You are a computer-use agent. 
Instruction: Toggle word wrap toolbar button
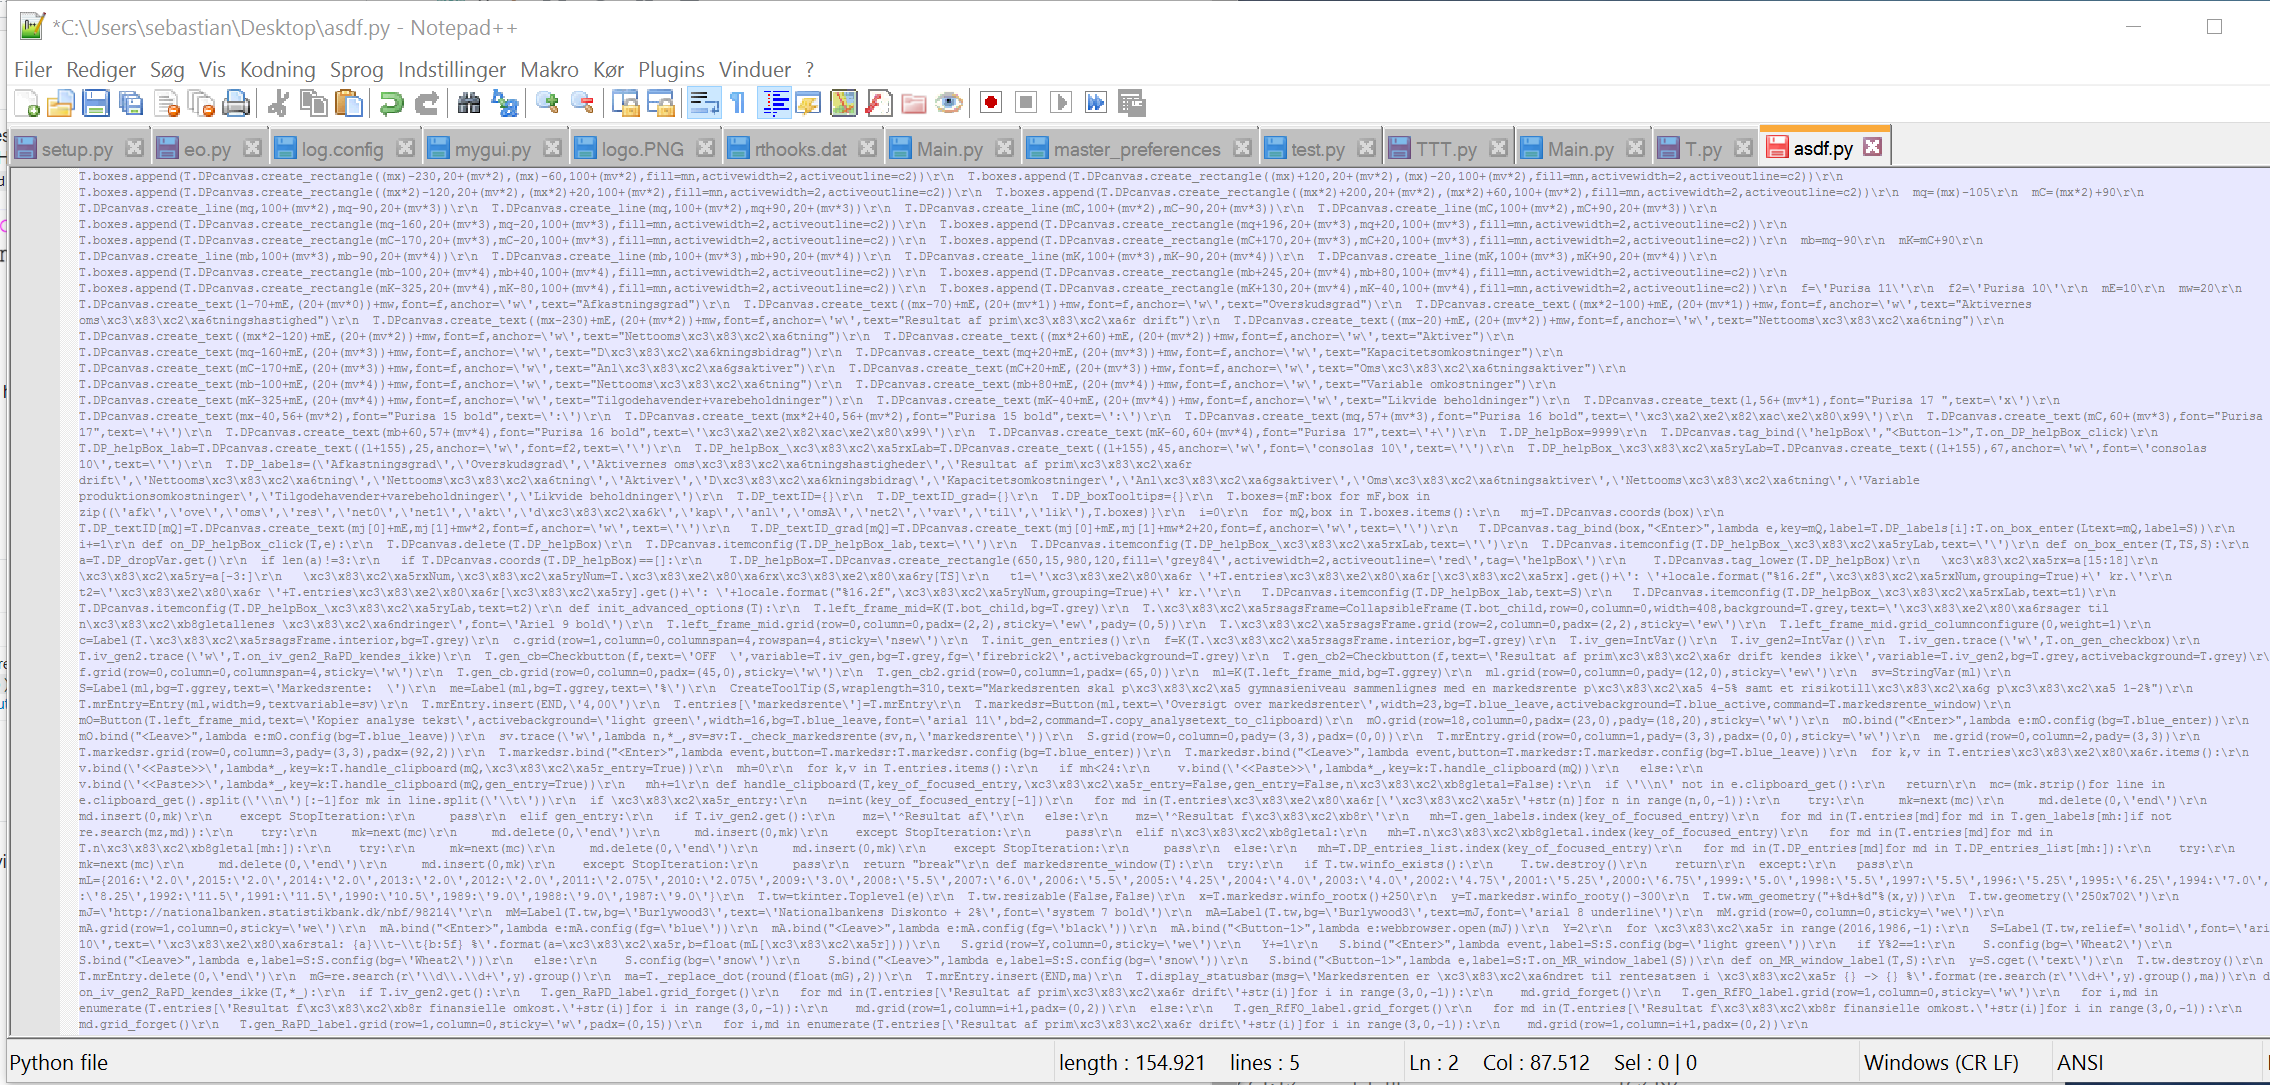pos(703,103)
